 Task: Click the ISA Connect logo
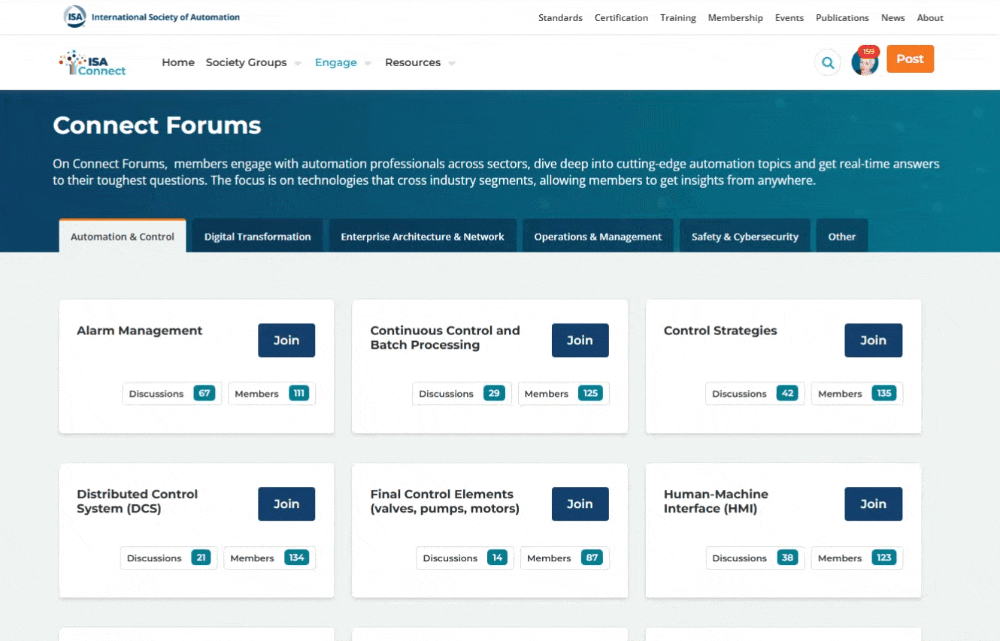pos(92,62)
